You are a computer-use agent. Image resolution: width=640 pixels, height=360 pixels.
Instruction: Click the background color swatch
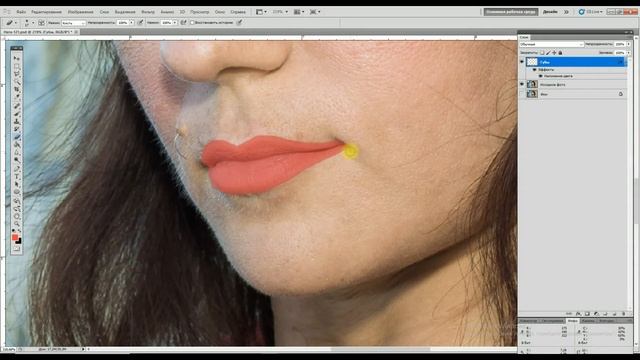[x=19, y=241]
